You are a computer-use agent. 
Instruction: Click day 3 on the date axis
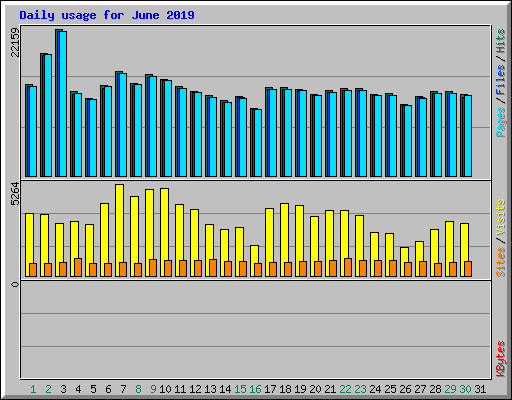tap(63, 389)
